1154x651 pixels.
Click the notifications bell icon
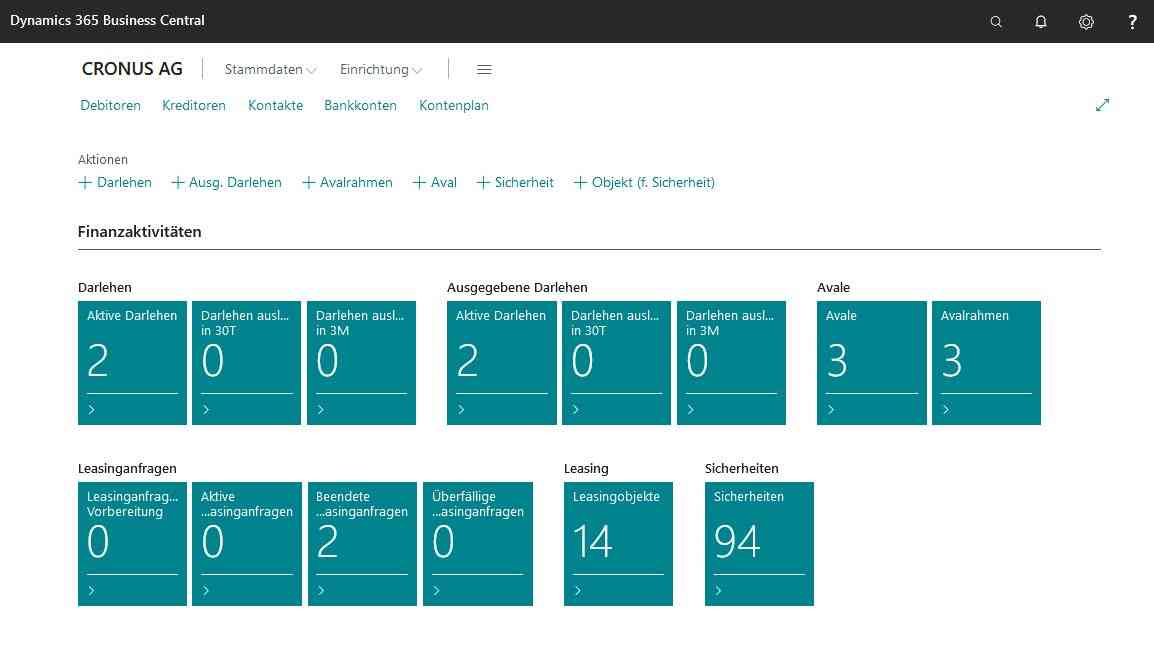pos(1040,22)
